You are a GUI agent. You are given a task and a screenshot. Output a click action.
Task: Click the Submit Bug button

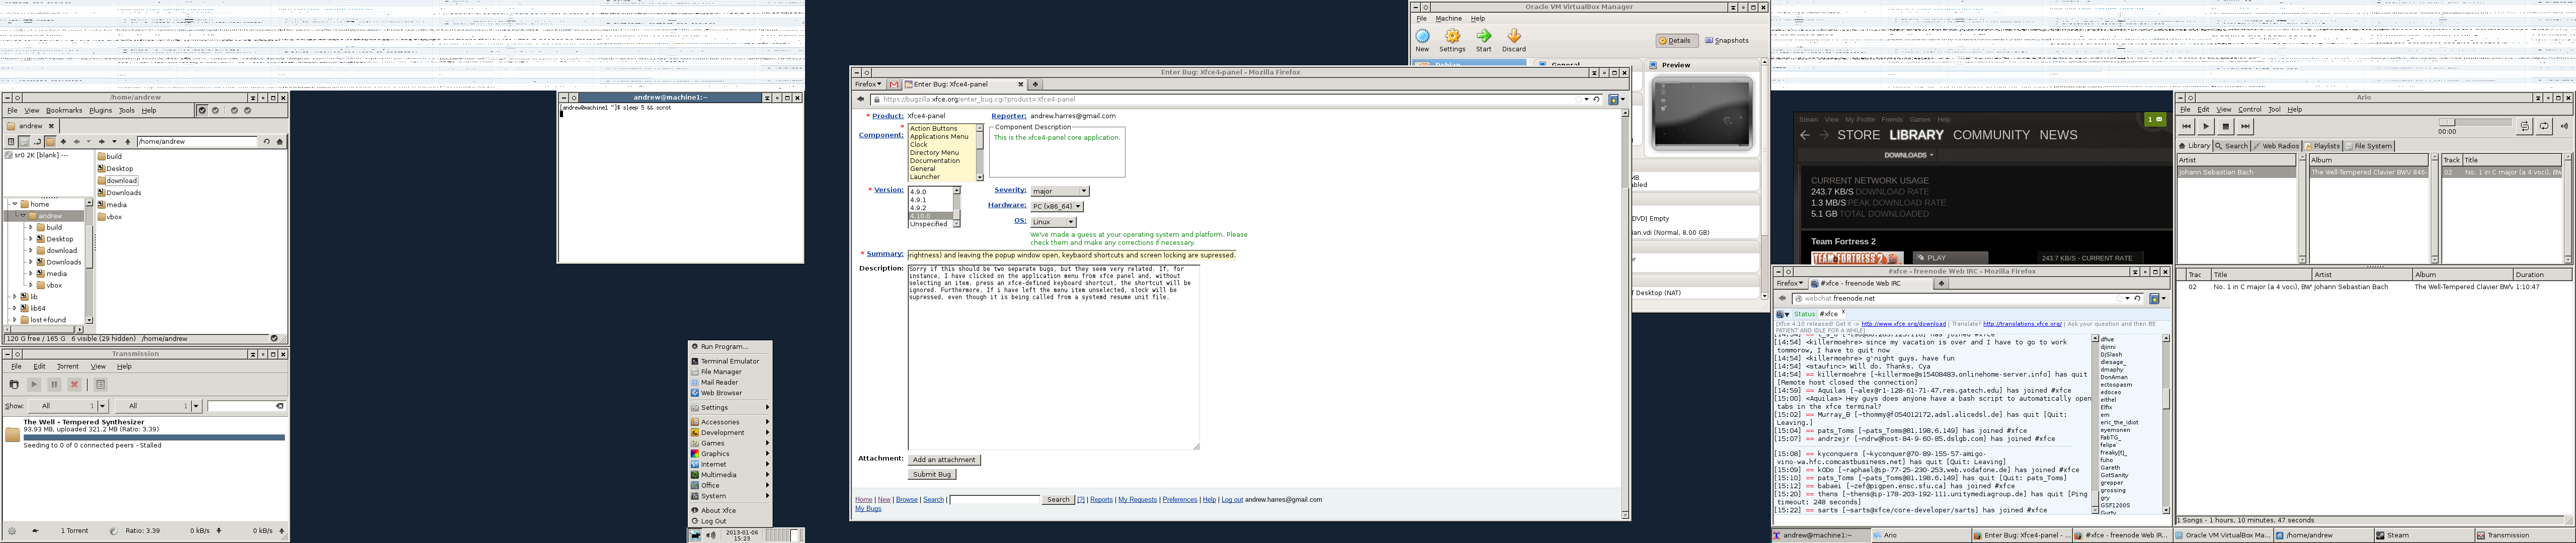click(931, 474)
